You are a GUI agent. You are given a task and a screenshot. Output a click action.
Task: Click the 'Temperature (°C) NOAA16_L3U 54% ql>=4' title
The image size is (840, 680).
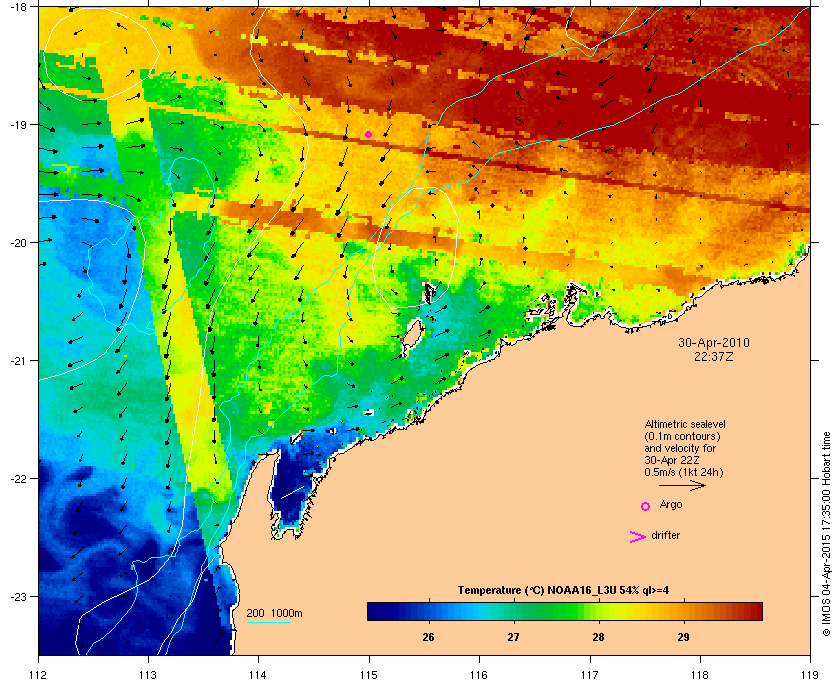coord(563,591)
